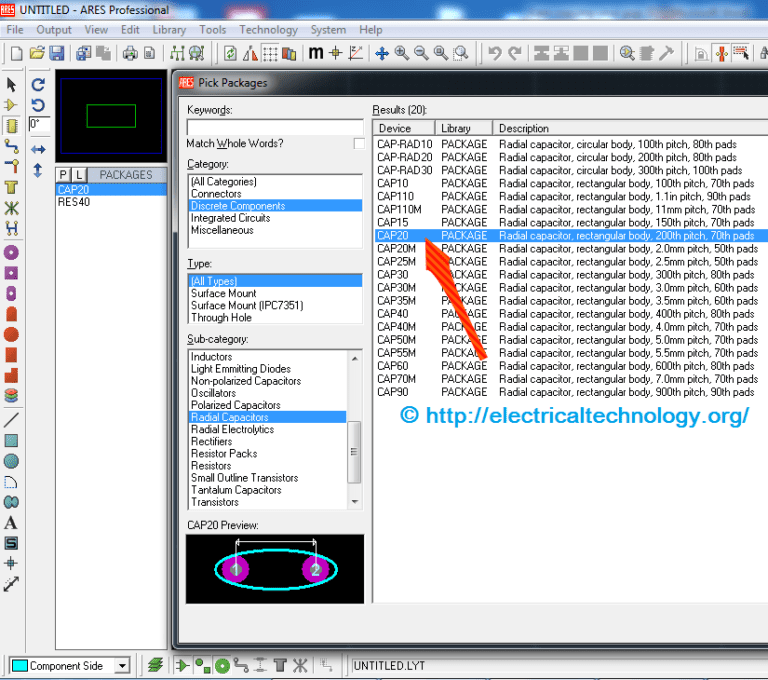
Task: Click the horizontal mirror arrow icon
Action: 38,149
